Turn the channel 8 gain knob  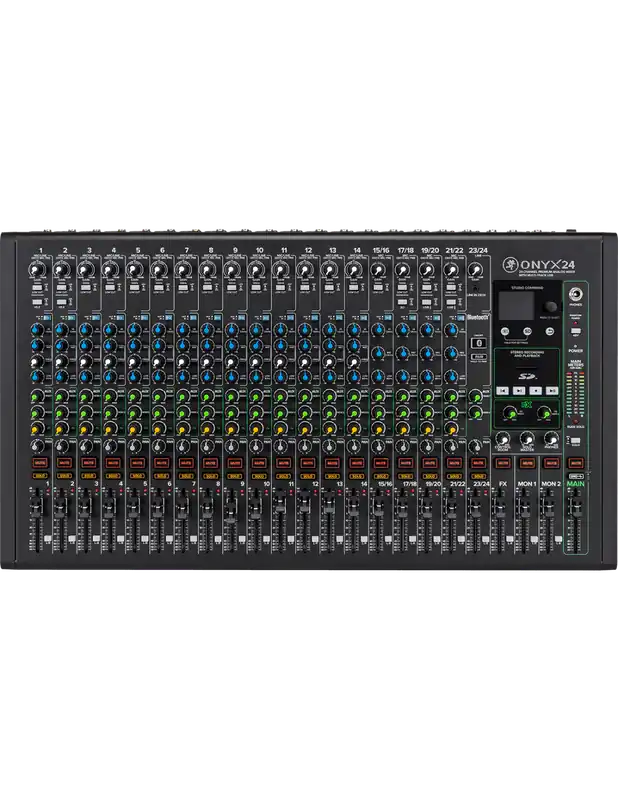point(207,269)
